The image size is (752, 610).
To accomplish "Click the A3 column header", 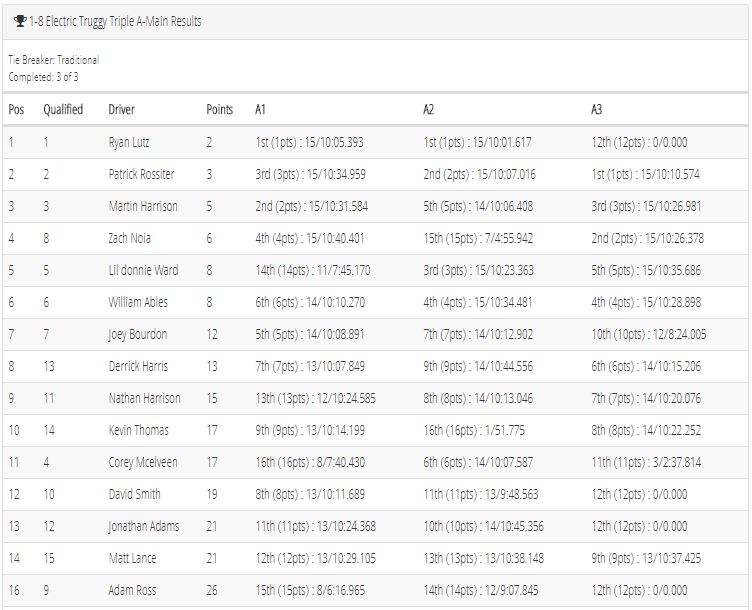I will (596, 109).
